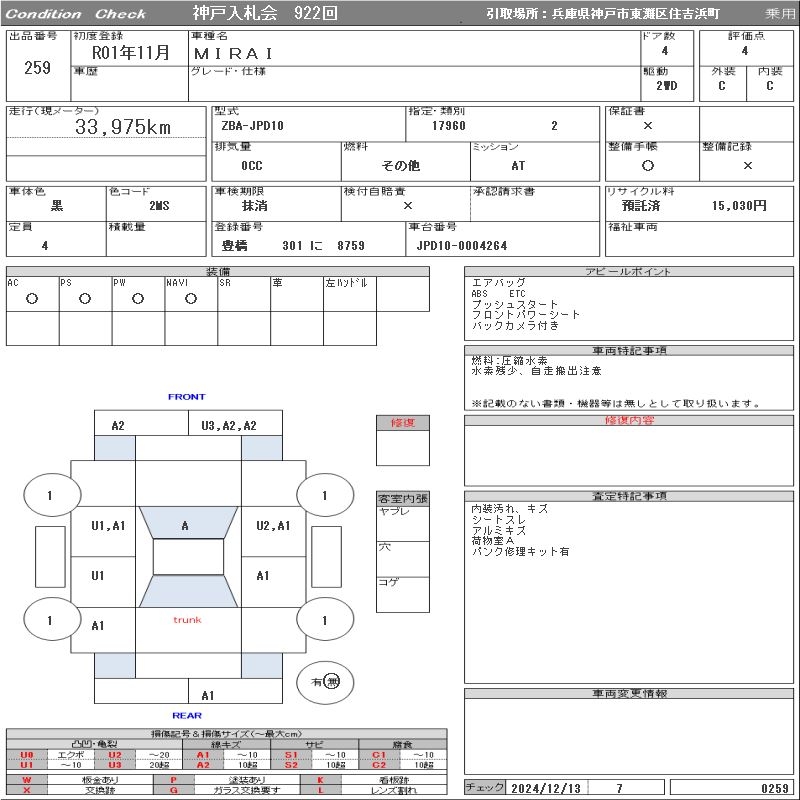The image size is (800, 800).
Task: Select the Condition Check header label
Action: pyautogui.click(x=76, y=14)
